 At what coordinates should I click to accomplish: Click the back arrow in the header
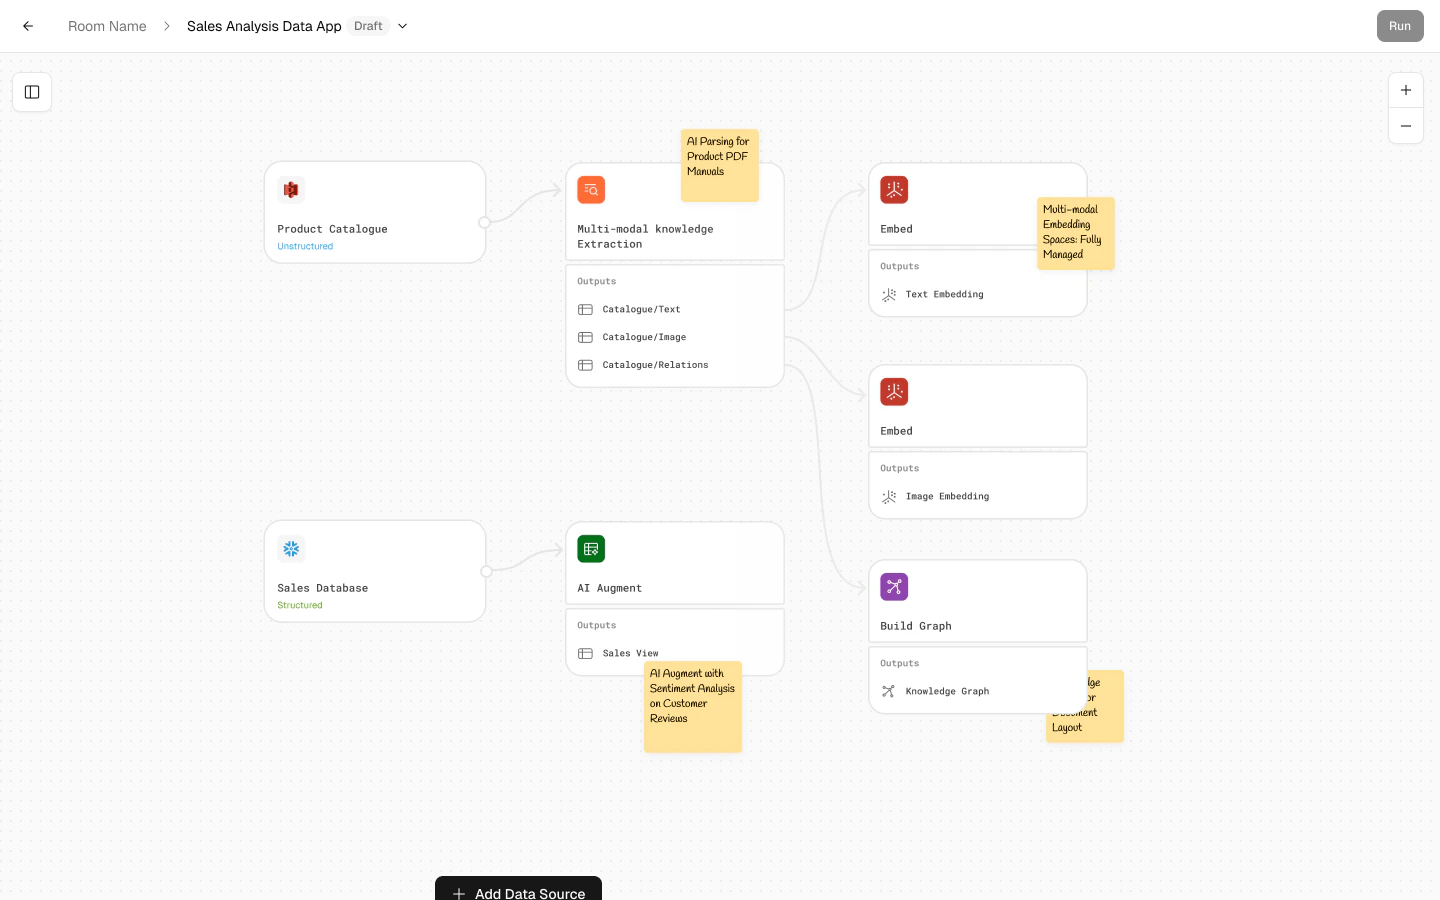[27, 26]
